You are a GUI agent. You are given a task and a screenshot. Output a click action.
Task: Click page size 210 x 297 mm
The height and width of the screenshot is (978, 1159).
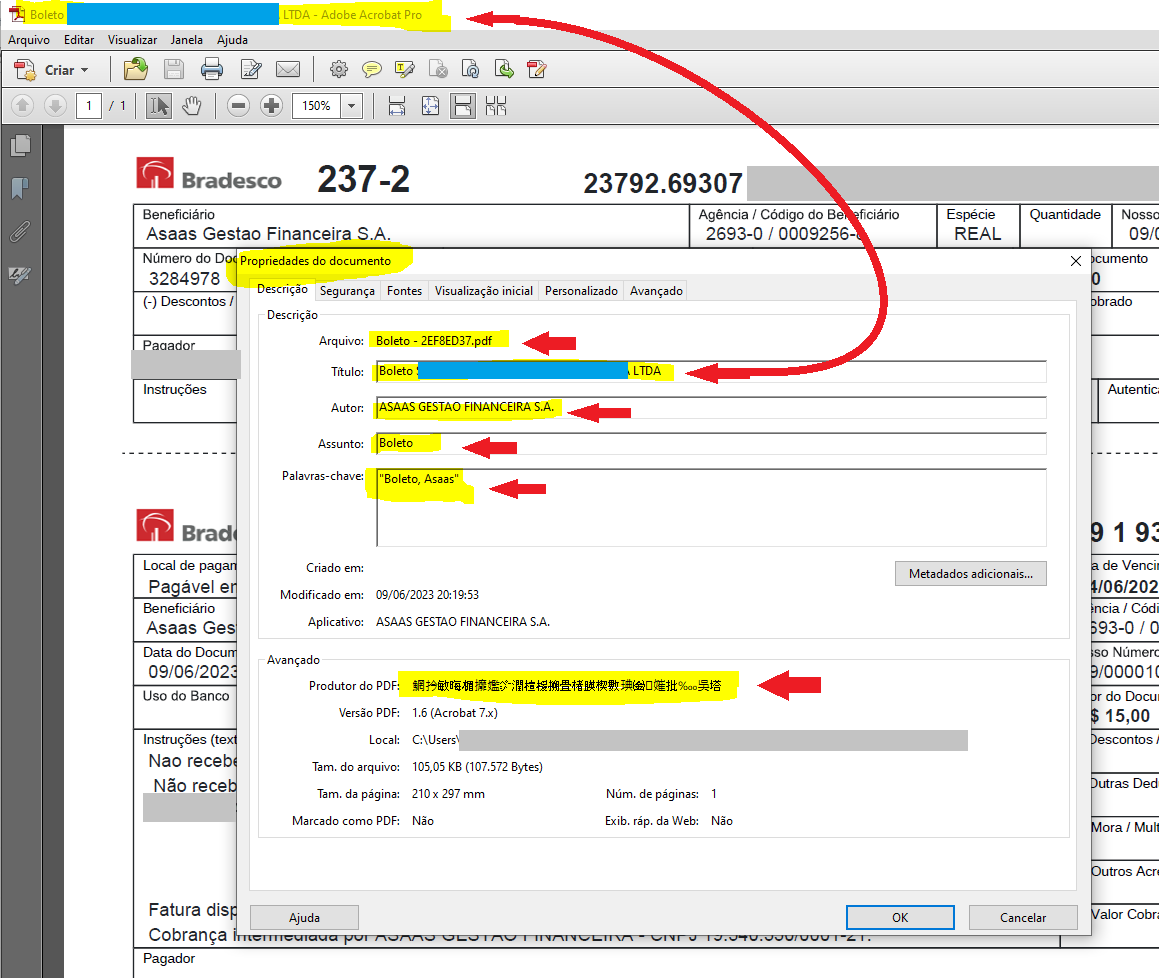pyautogui.click(x=448, y=794)
